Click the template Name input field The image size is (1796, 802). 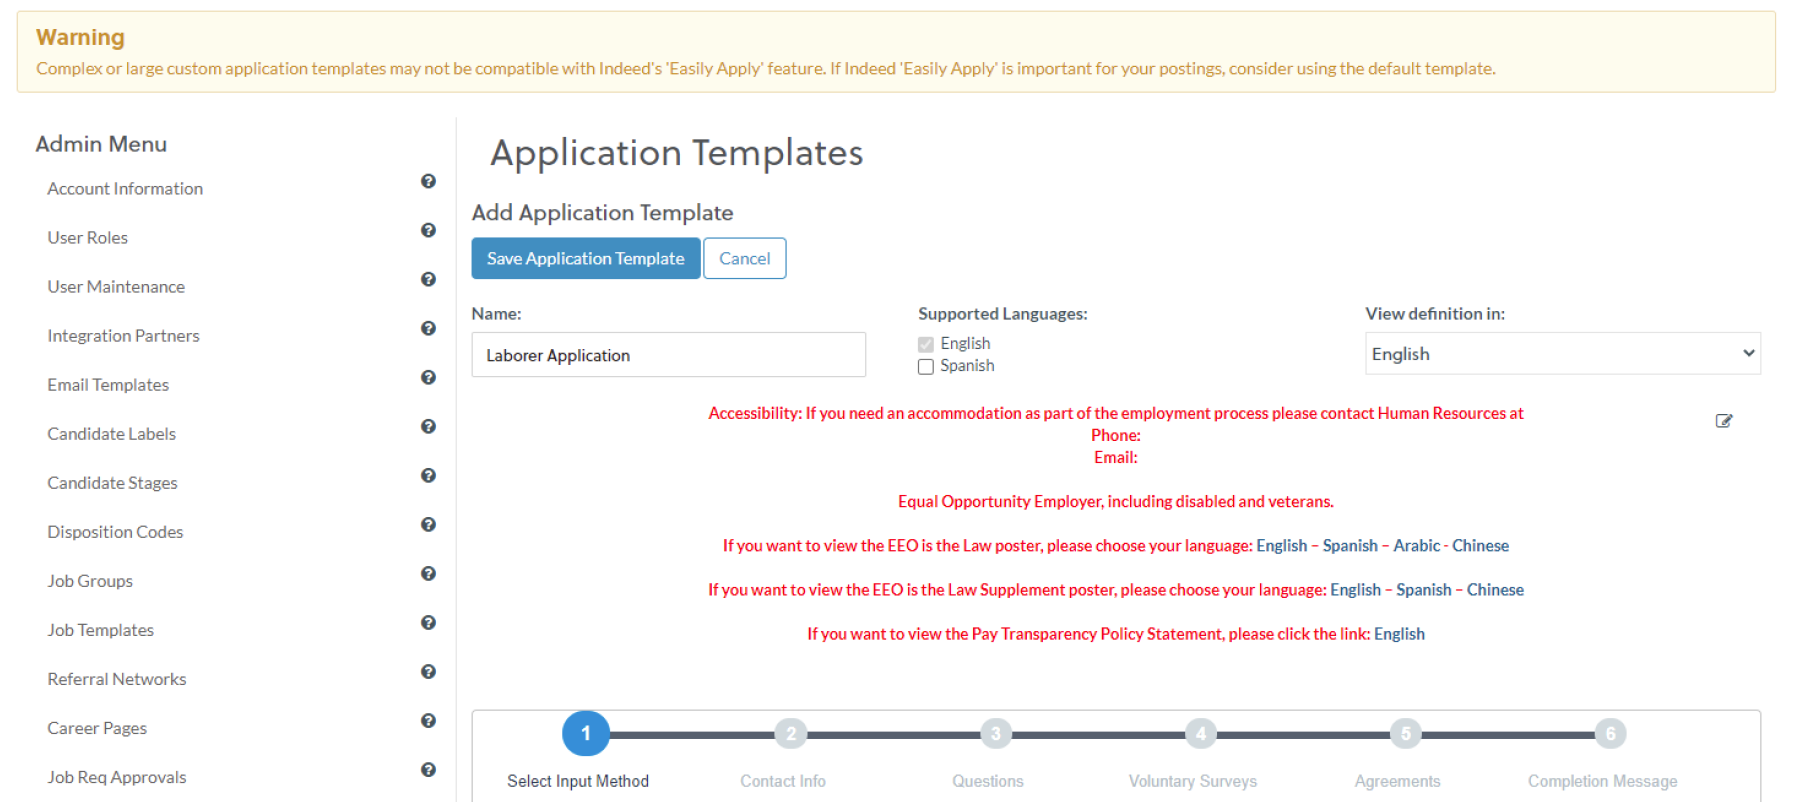[x=668, y=355]
